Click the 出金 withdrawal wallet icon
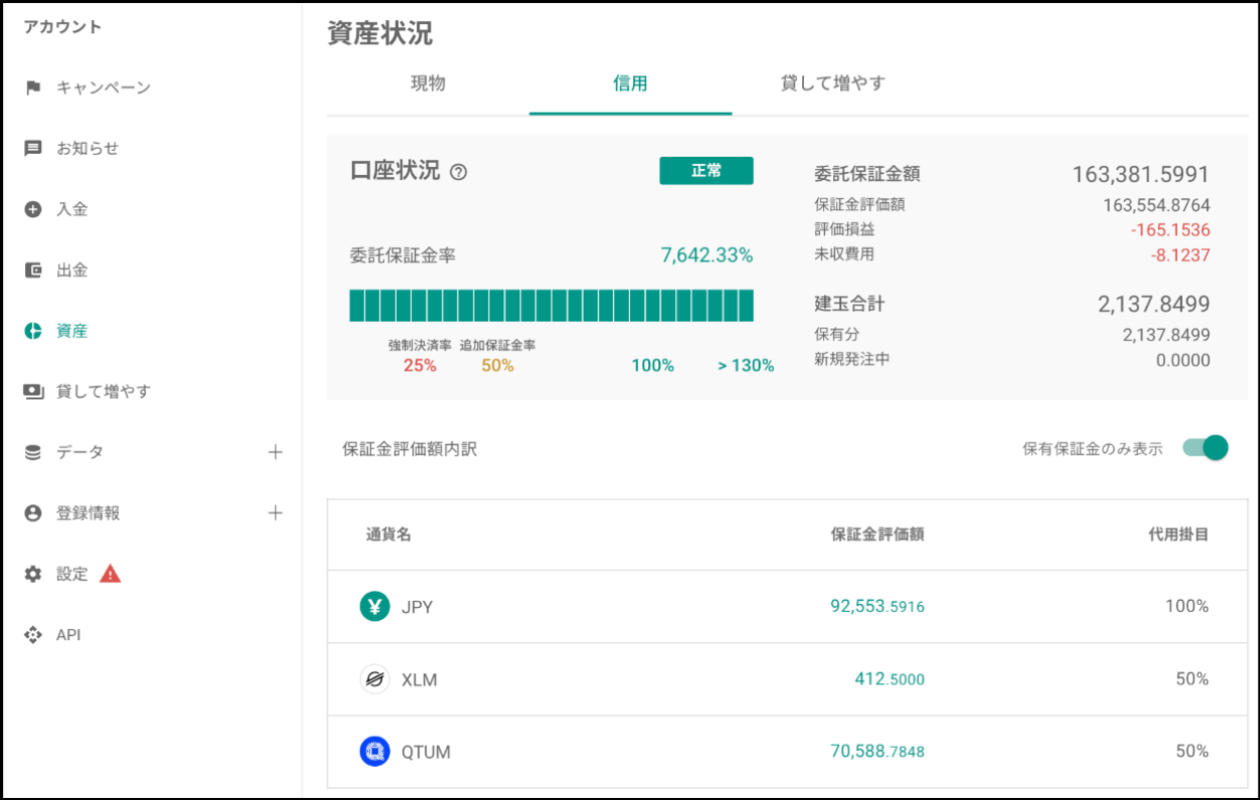The width and height of the screenshot is (1260, 800). point(33,270)
